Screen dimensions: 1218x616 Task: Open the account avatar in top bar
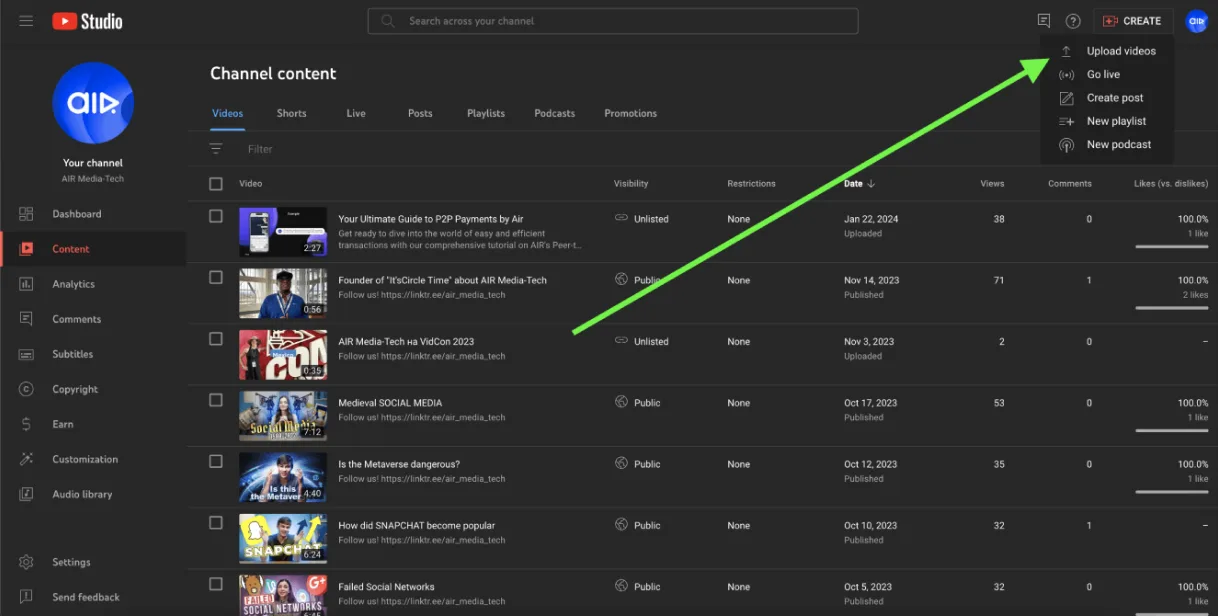(x=1197, y=21)
